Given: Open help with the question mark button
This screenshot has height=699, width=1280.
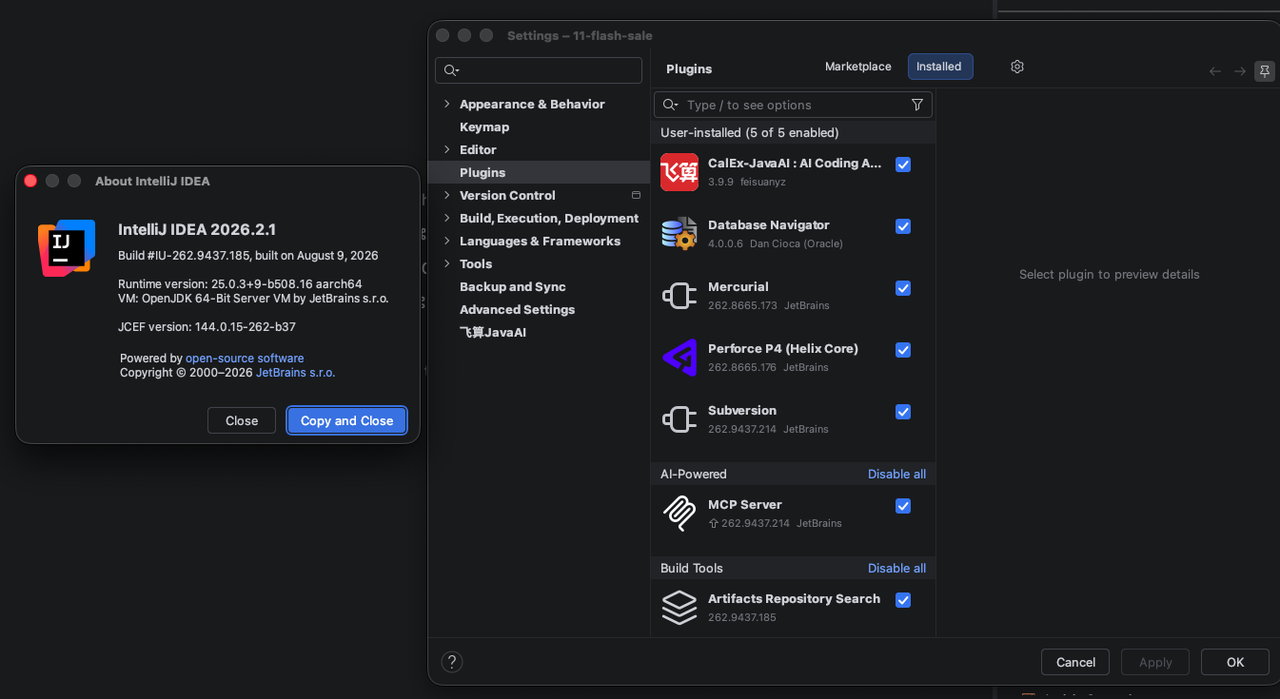Looking at the screenshot, I should [452, 662].
